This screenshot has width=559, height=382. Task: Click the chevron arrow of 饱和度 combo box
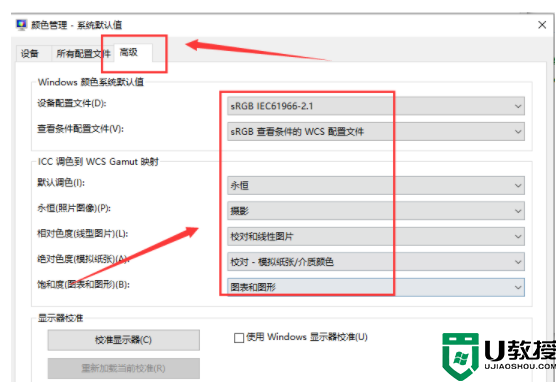tap(518, 287)
